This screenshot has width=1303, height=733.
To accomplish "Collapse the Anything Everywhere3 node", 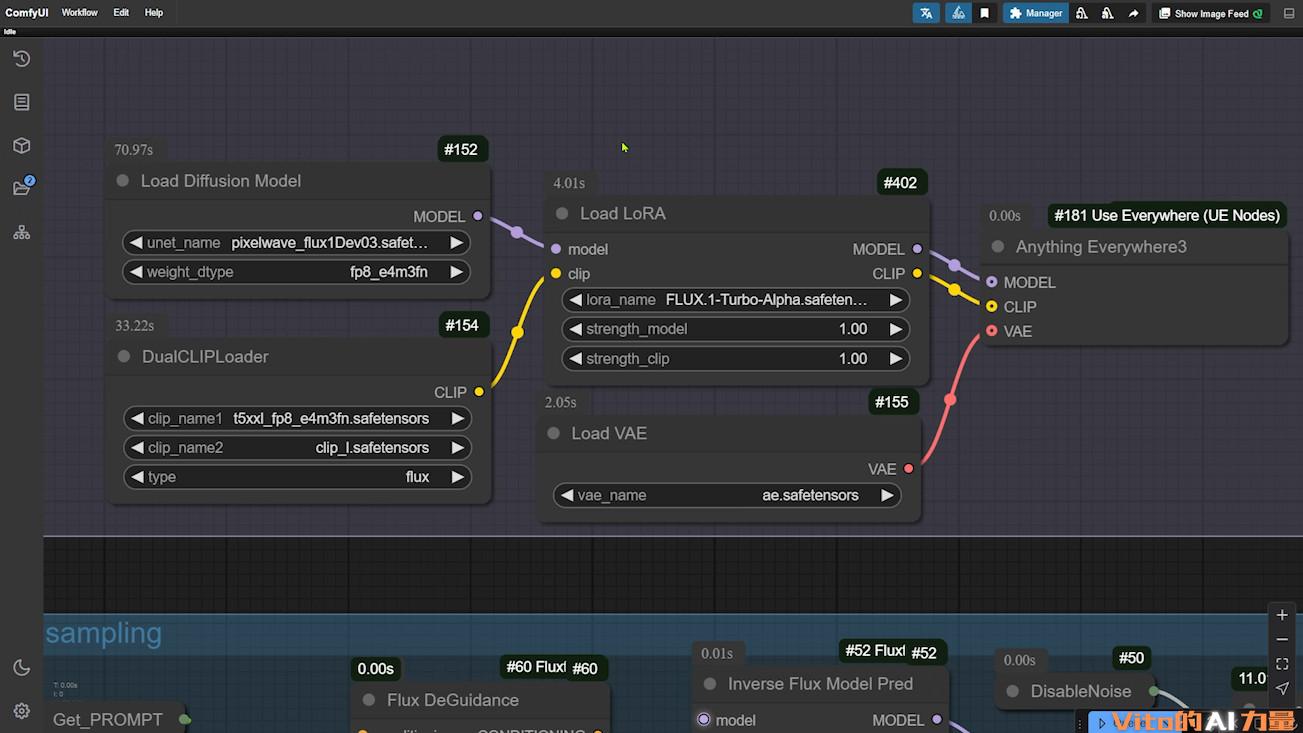I will (998, 247).
